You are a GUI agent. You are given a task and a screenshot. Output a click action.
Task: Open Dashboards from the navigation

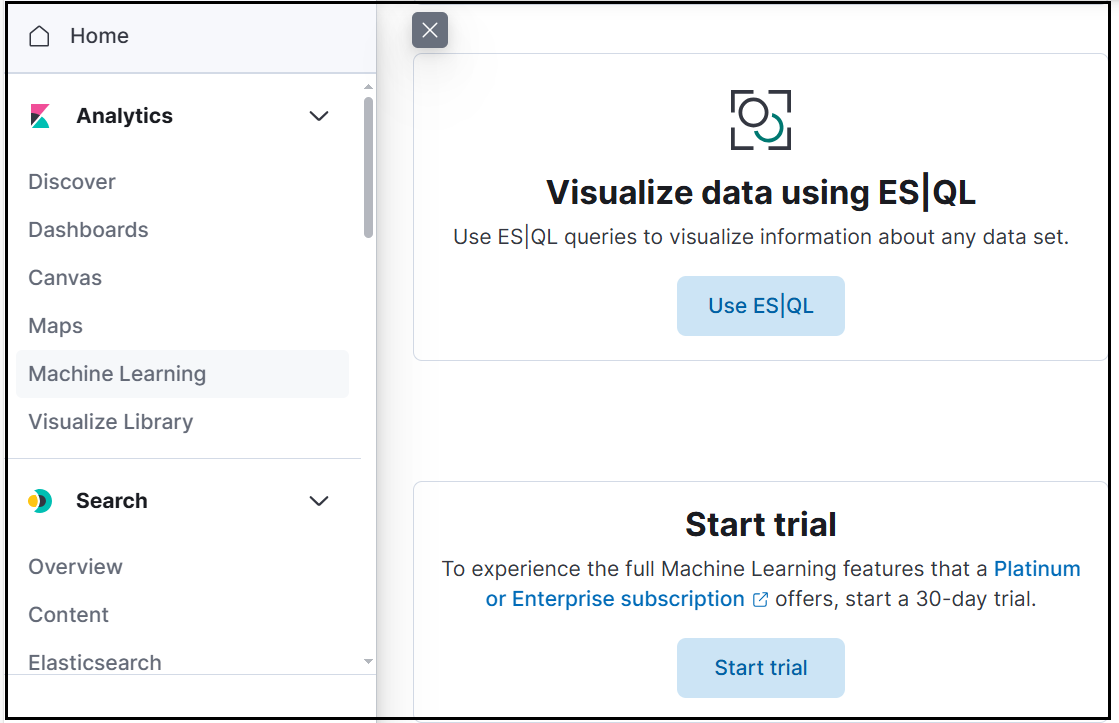click(88, 230)
